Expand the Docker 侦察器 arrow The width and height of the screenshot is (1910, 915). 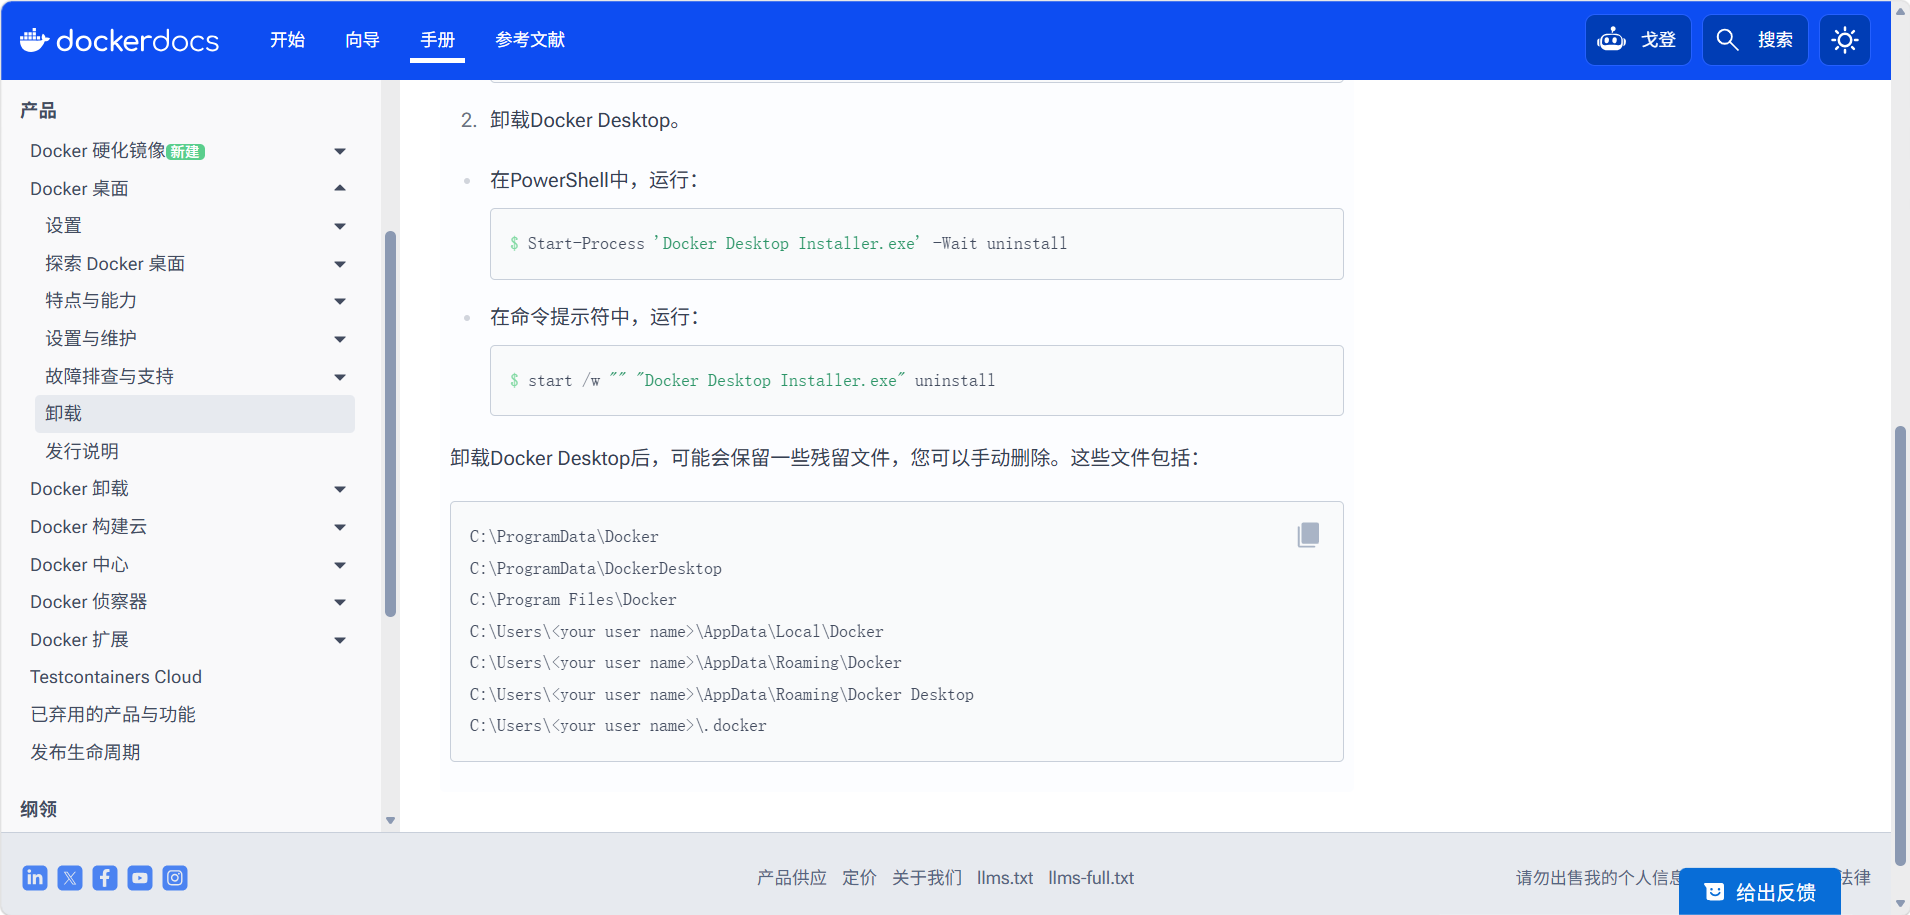(340, 602)
